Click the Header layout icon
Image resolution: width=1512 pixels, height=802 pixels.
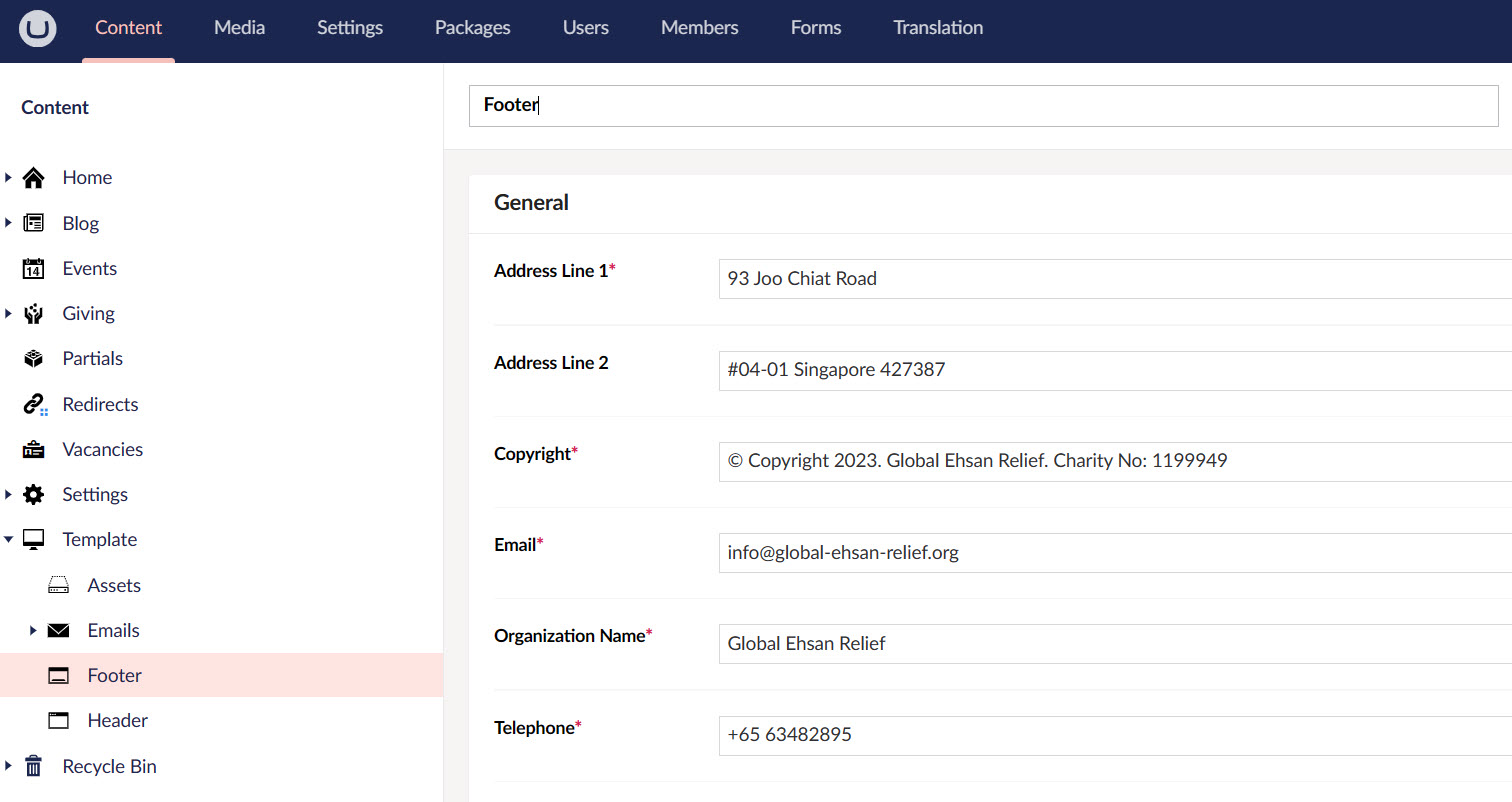(x=58, y=721)
